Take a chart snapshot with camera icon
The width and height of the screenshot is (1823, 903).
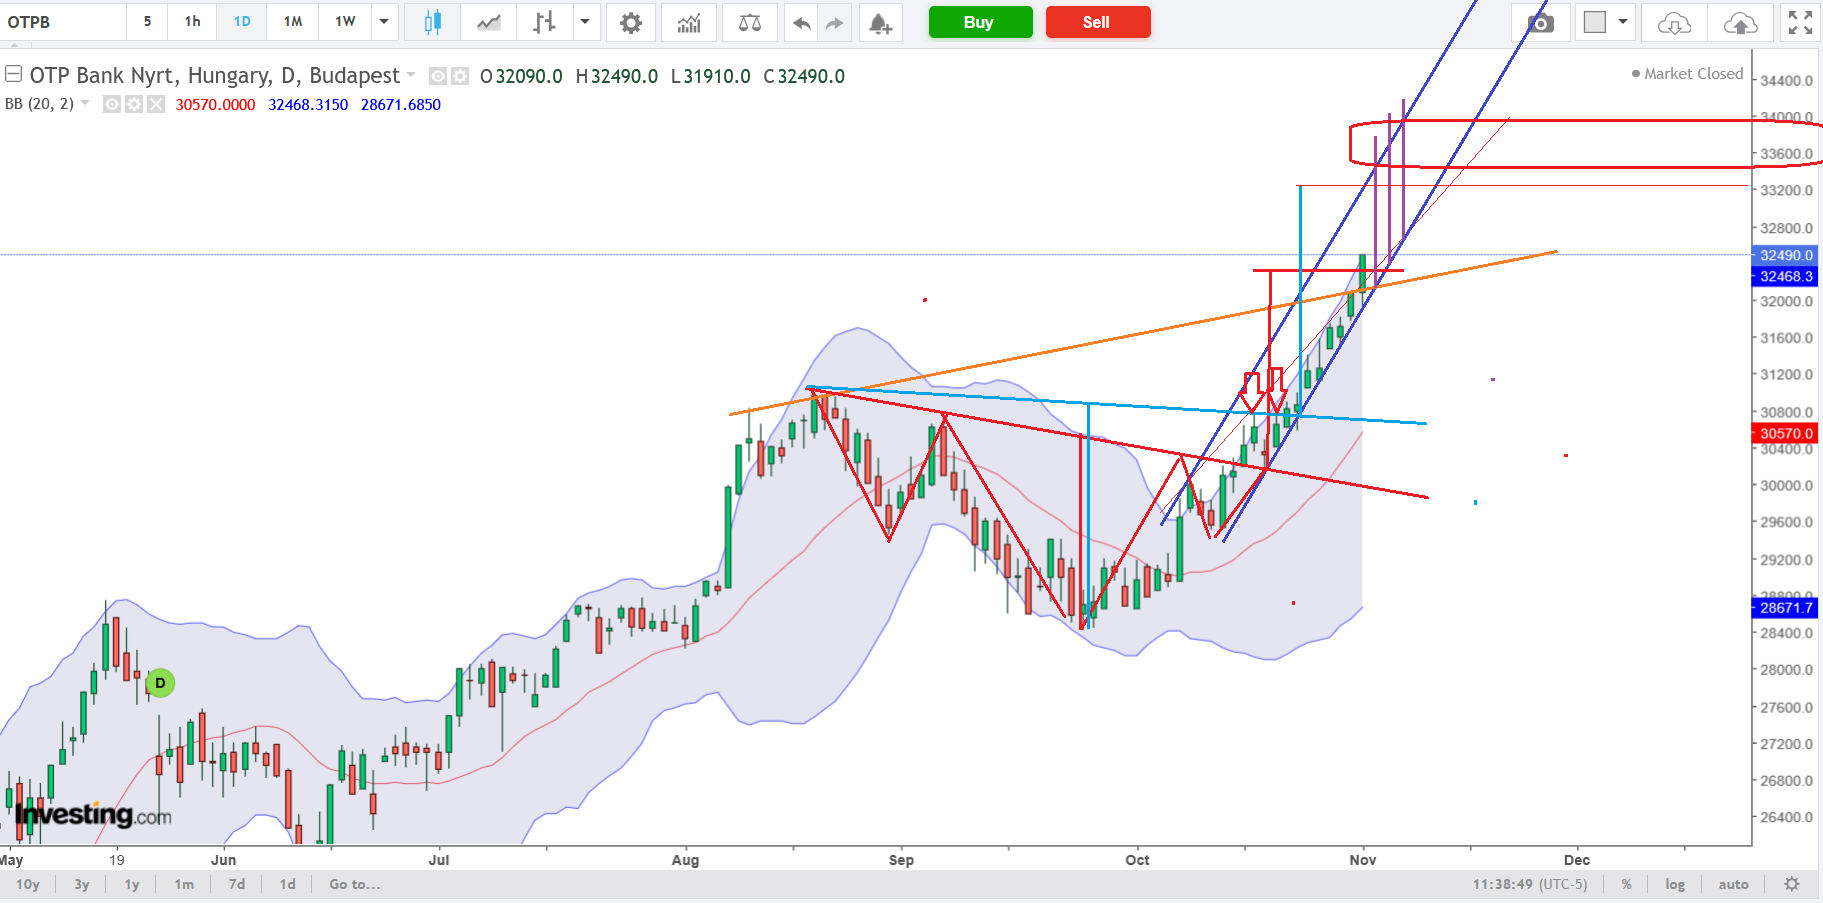coord(1541,22)
